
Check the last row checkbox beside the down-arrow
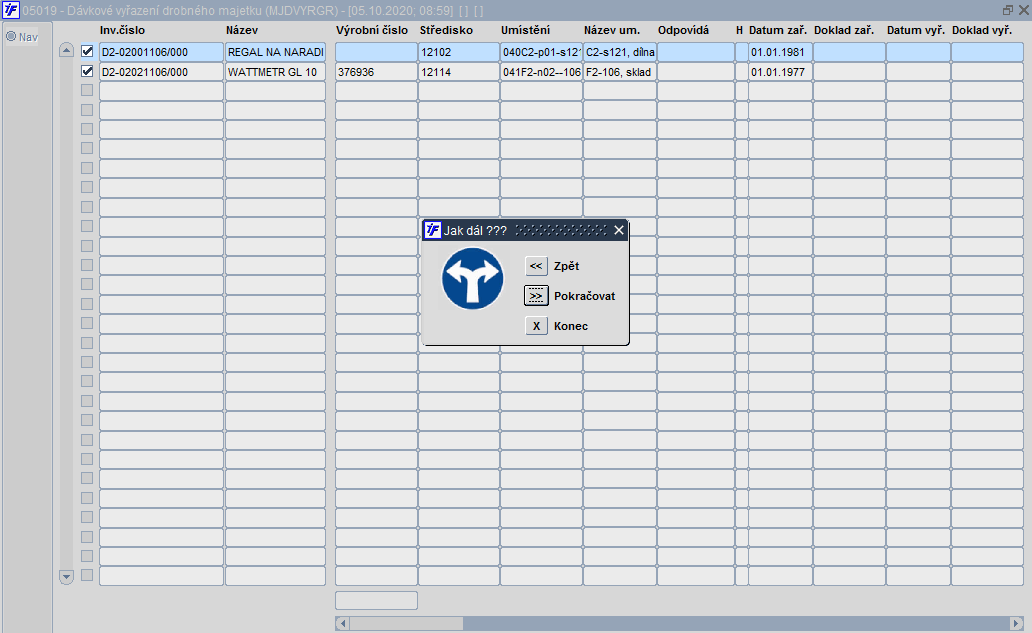[x=87, y=575]
